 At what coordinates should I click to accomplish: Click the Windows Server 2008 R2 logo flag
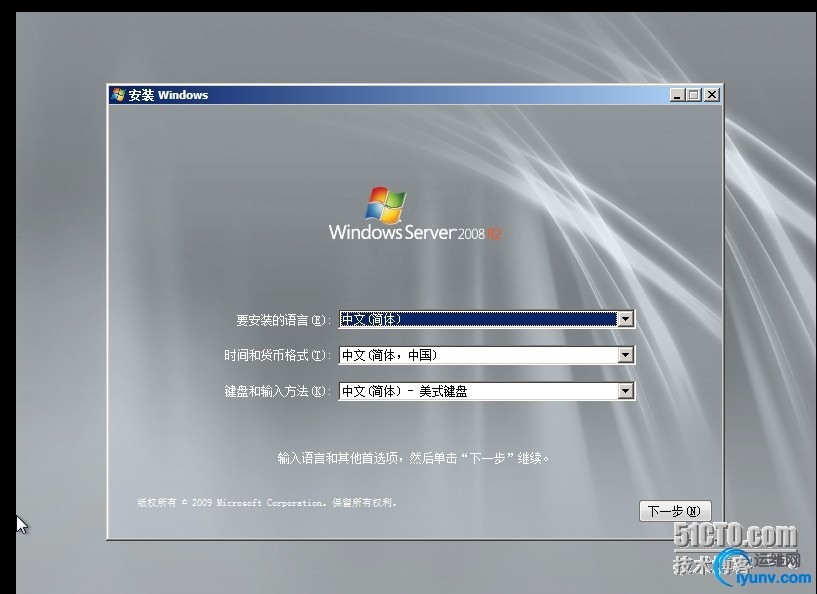pyautogui.click(x=386, y=204)
